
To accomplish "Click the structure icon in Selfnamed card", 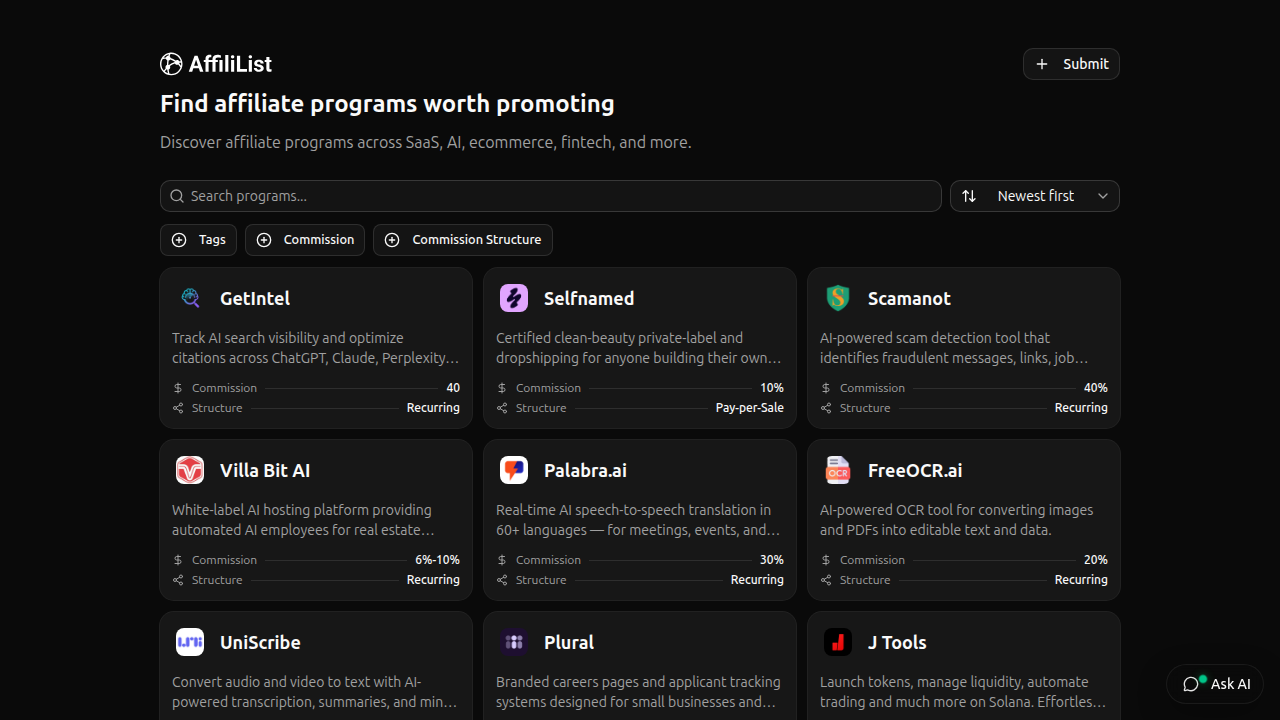I will [x=502, y=408].
